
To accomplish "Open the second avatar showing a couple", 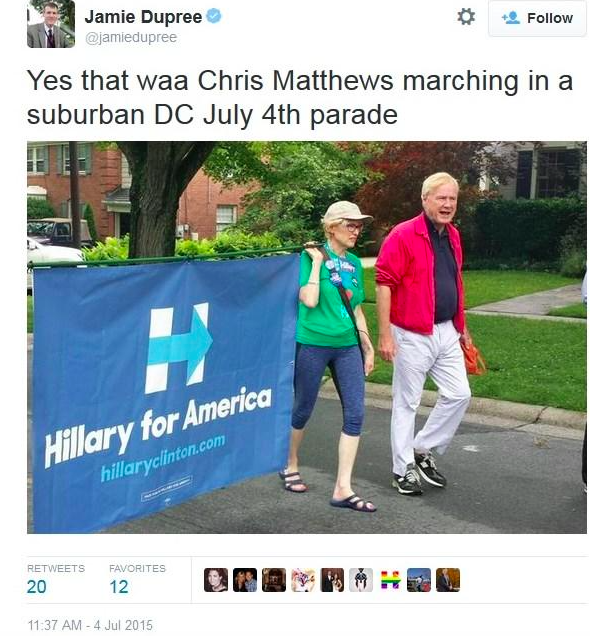I will click(x=245, y=580).
